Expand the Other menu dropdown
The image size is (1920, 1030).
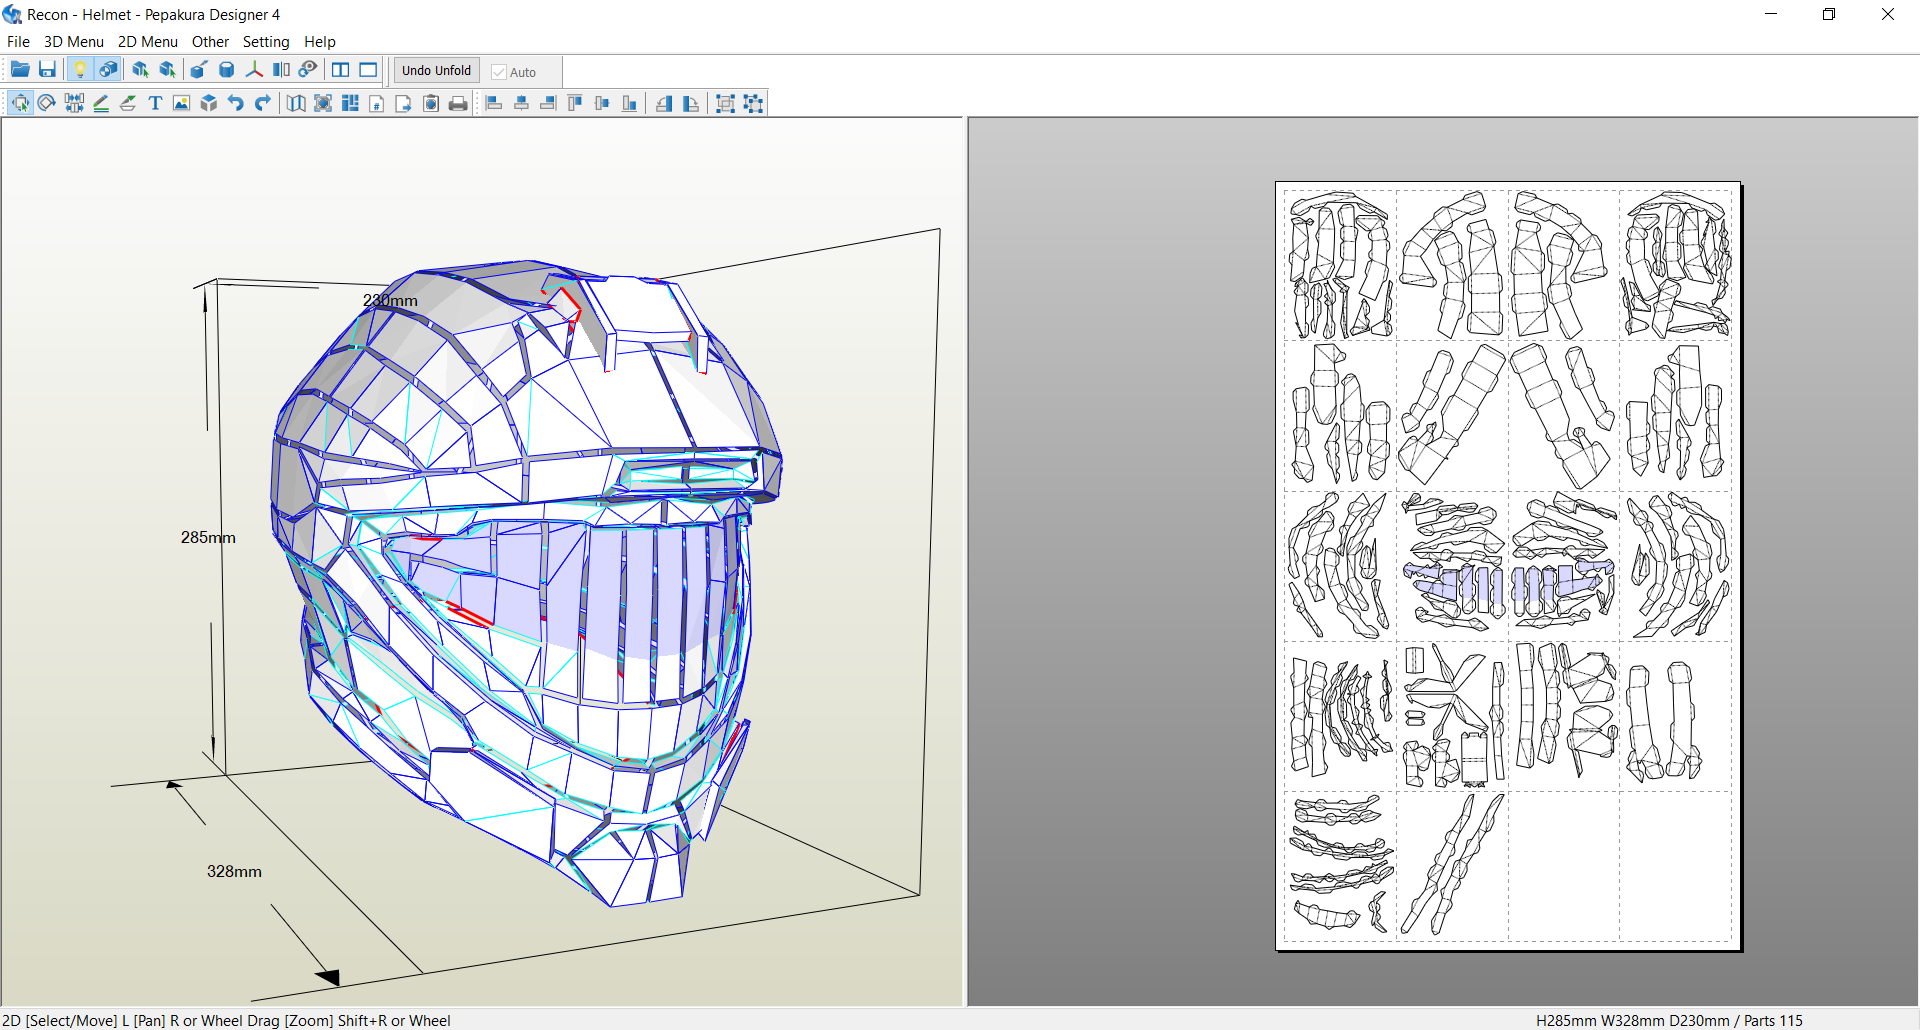point(210,42)
